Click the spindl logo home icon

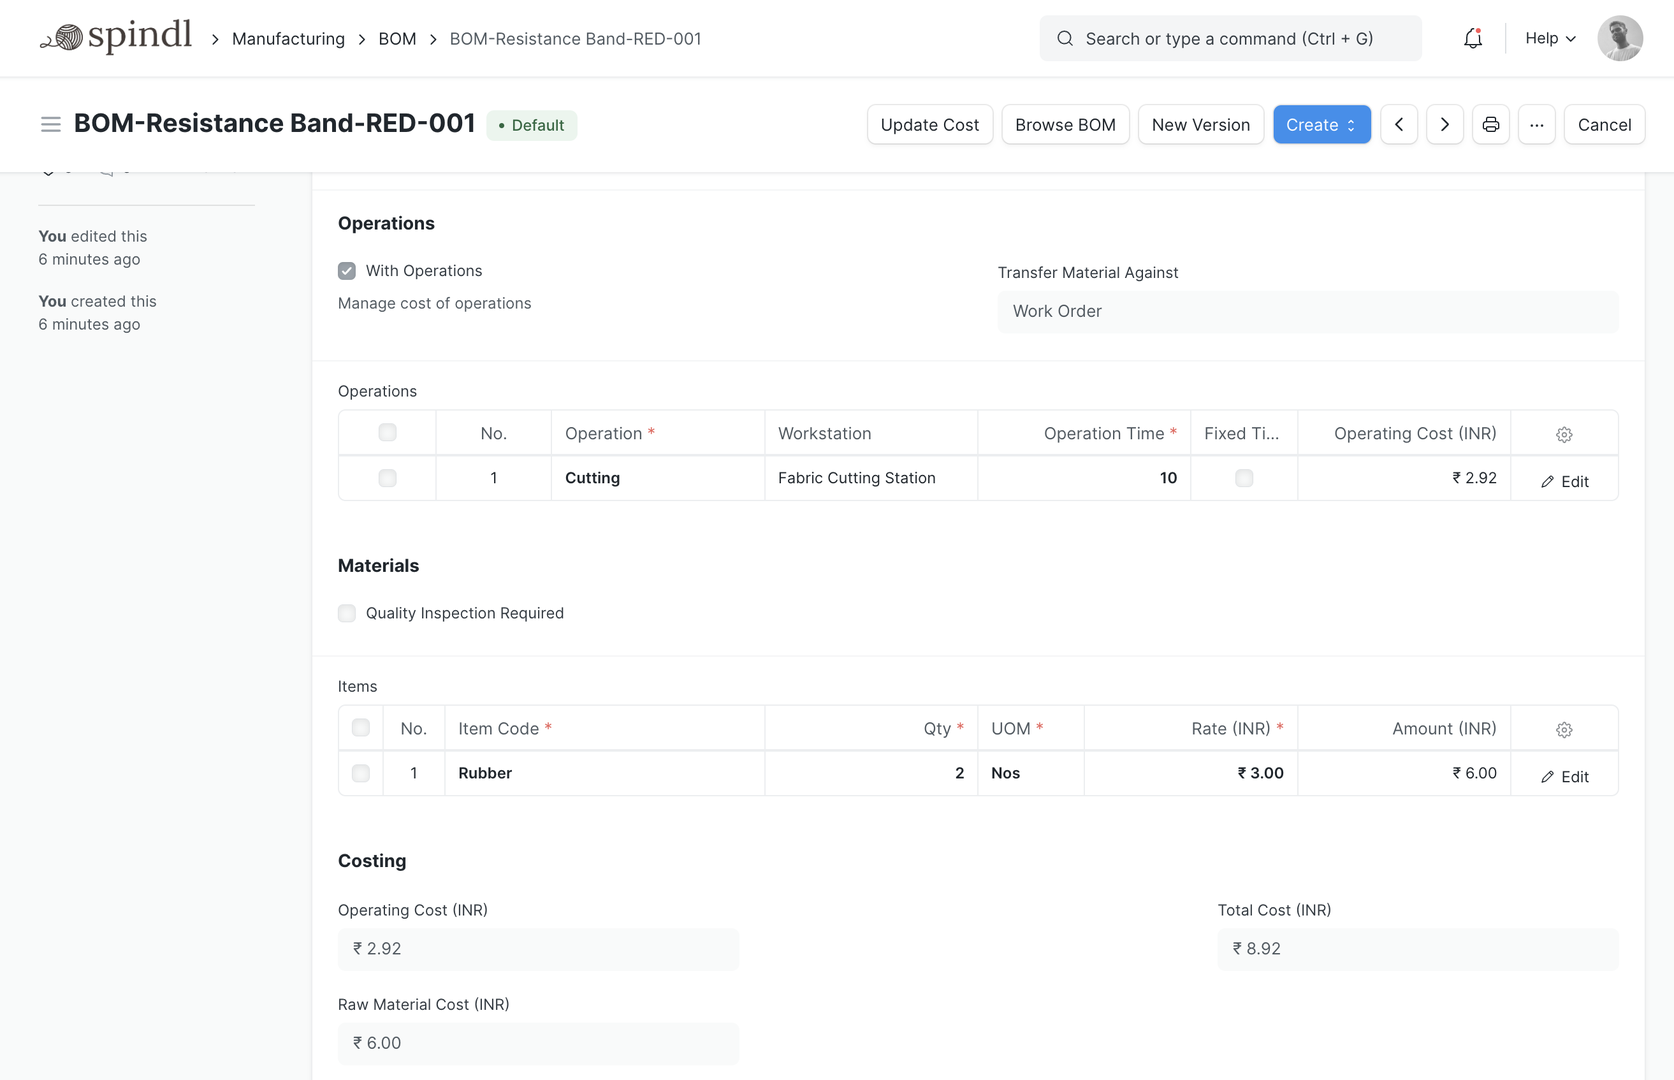tap(116, 38)
